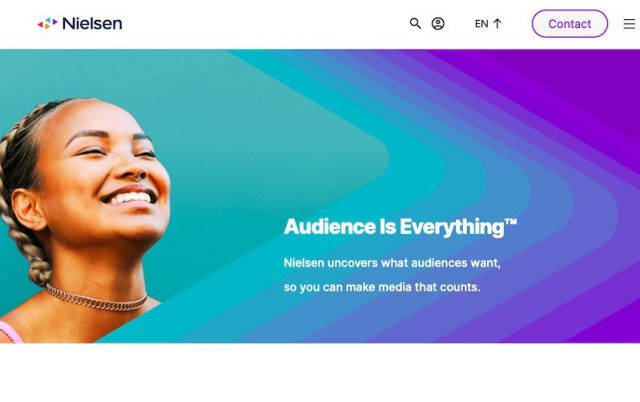
Task: Open the user account profile icon
Action: 438,24
